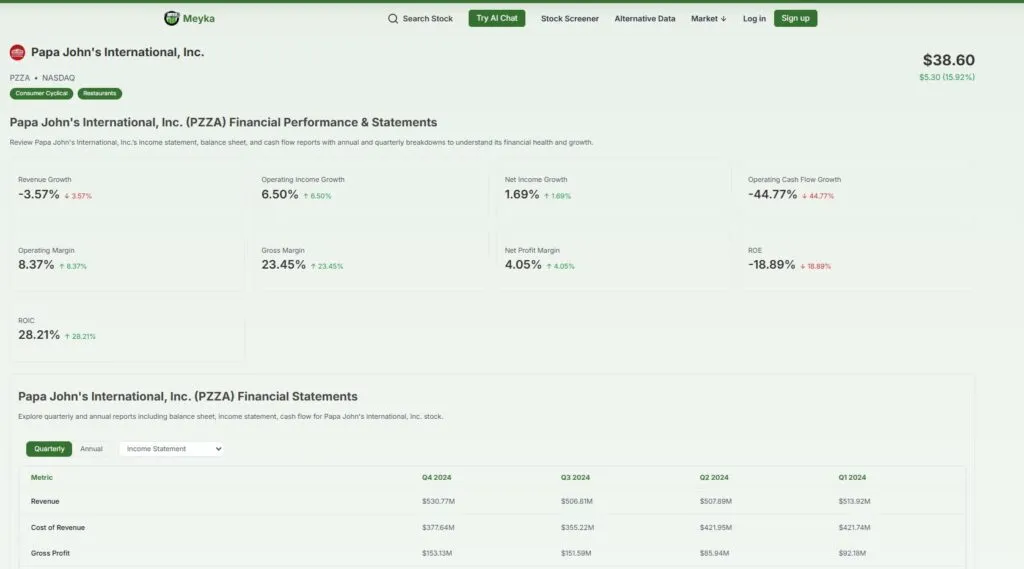Open Alternative Data page
This screenshot has width=1024, height=569.
coord(645,19)
